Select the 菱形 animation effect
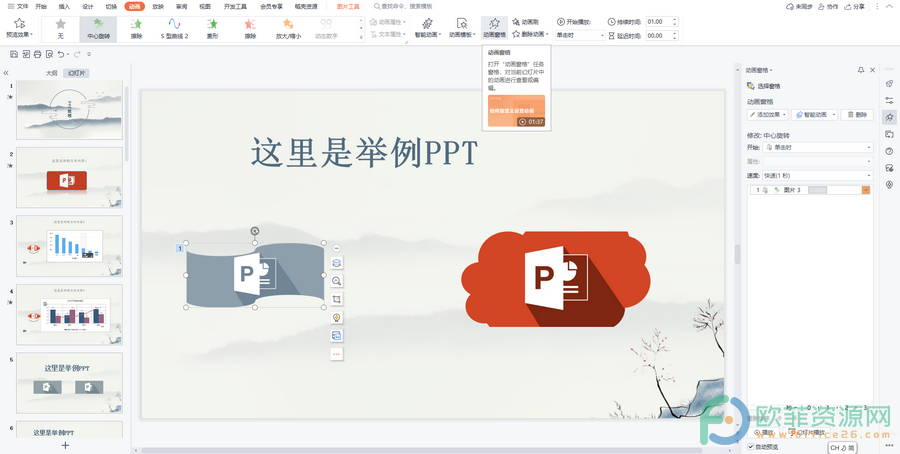Viewport: 900px width, 454px height. point(212,29)
